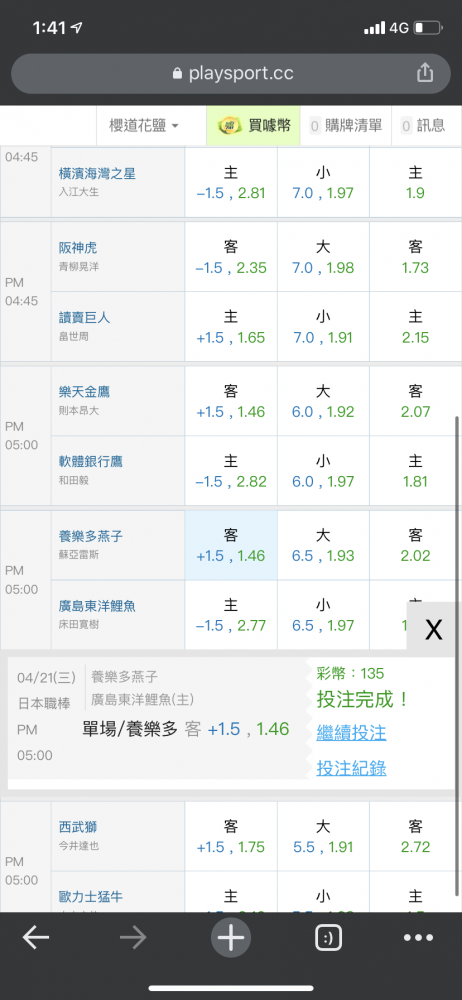
Task: Click the 投注完成! confirmation text
Action: tap(362, 700)
